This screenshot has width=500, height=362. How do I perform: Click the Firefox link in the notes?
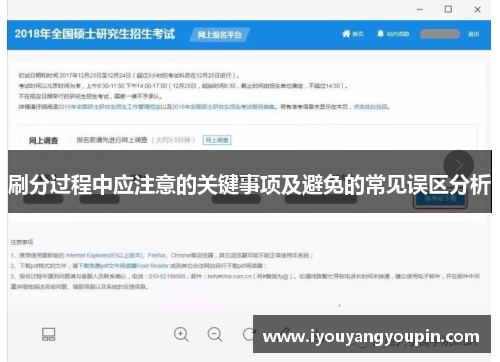point(157,255)
